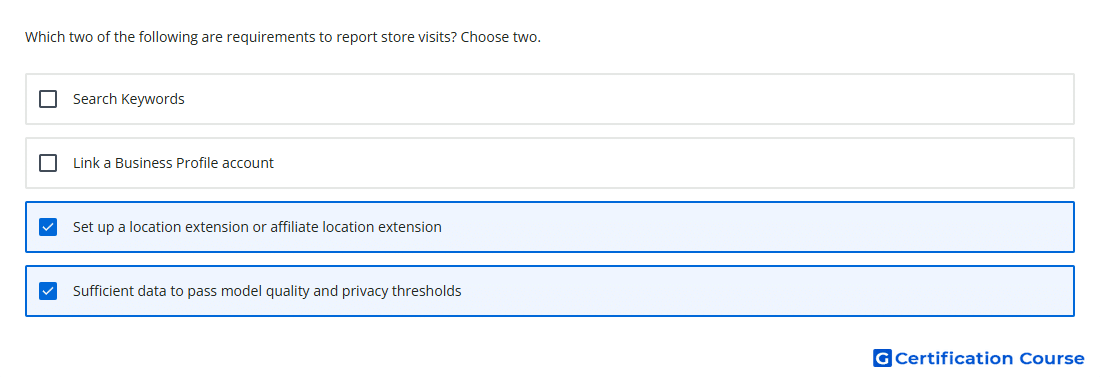The height and width of the screenshot is (377, 1100).
Task: Uncheck the location extension checkbox
Action: click(48, 227)
